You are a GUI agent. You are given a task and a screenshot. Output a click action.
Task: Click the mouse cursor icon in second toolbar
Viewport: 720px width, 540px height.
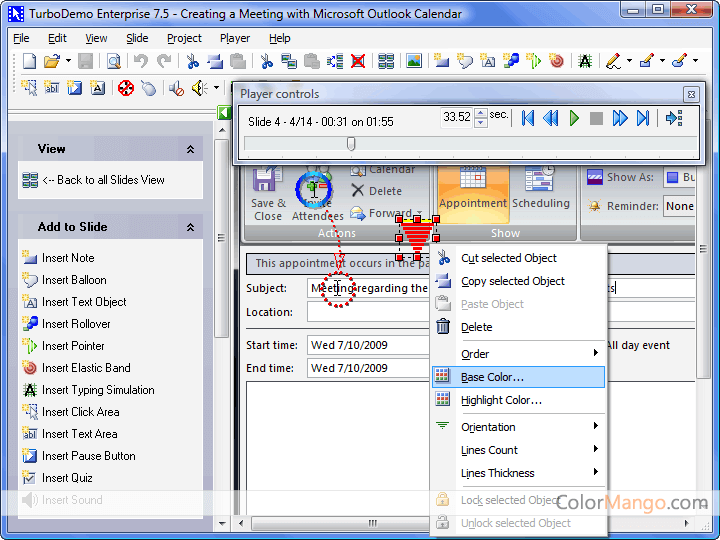[148, 88]
